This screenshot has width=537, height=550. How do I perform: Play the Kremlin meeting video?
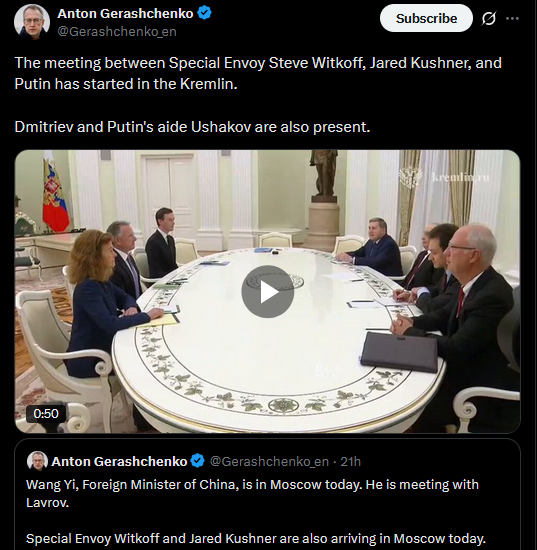268,291
